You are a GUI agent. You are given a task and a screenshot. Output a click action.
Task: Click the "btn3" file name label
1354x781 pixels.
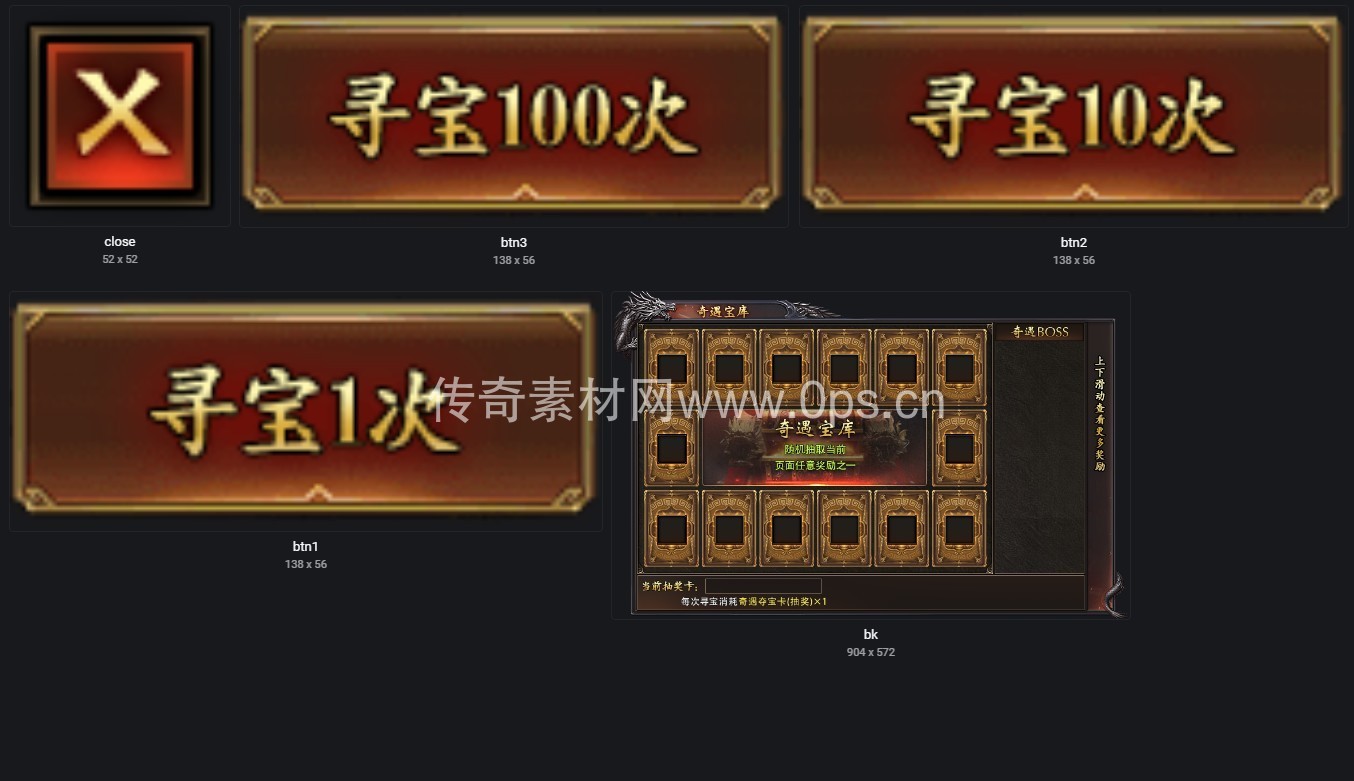tap(514, 242)
